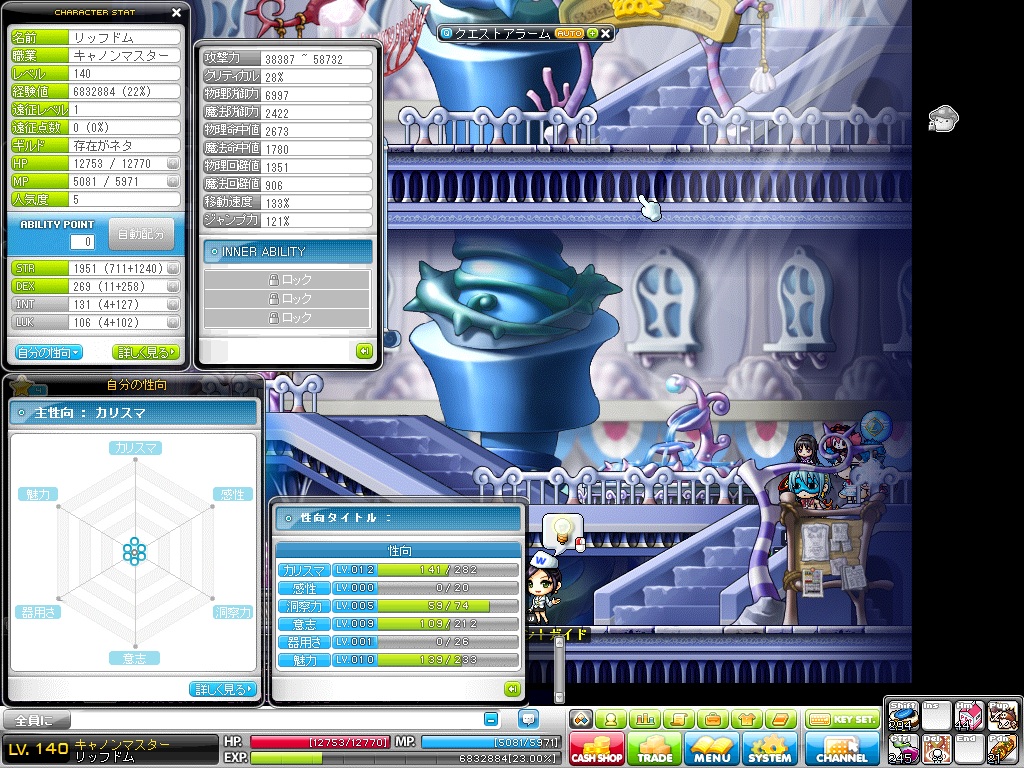
Task: Open the stats bar-chart icon in toolbar
Action: coord(645,719)
